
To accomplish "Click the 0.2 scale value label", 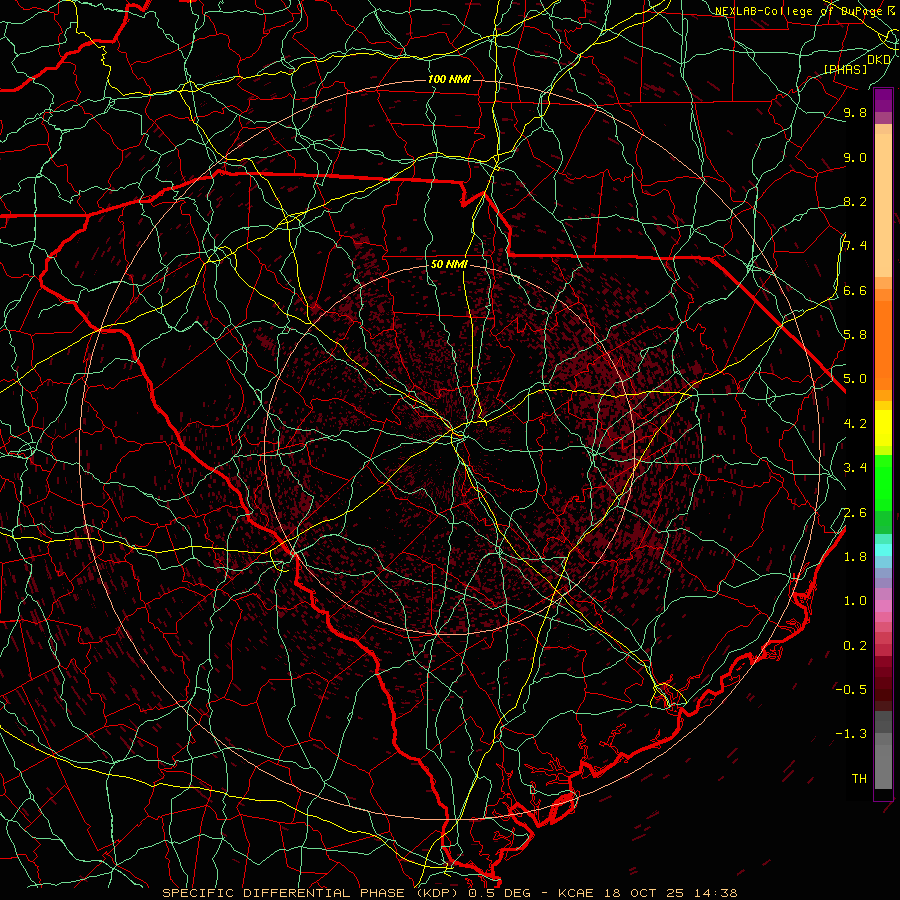I will coord(855,646).
